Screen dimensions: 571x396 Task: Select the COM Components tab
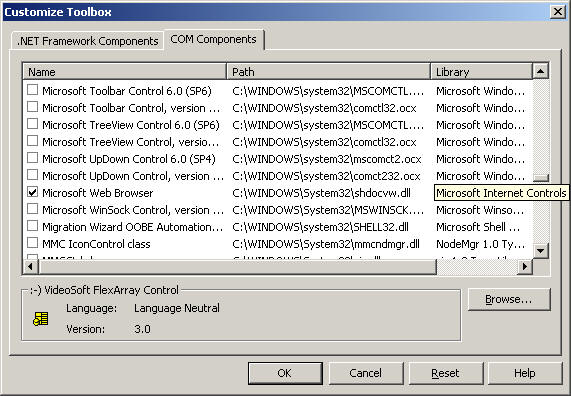click(213, 39)
